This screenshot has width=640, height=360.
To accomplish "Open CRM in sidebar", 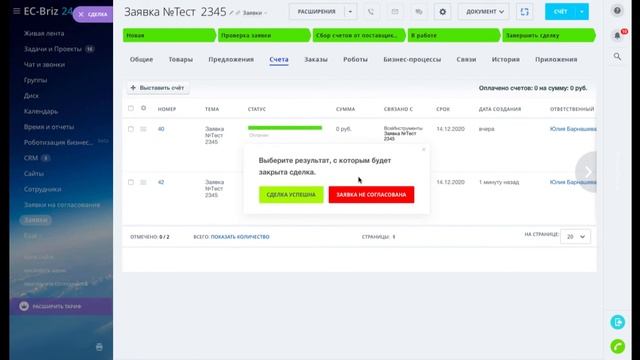I will click(x=31, y=158).
